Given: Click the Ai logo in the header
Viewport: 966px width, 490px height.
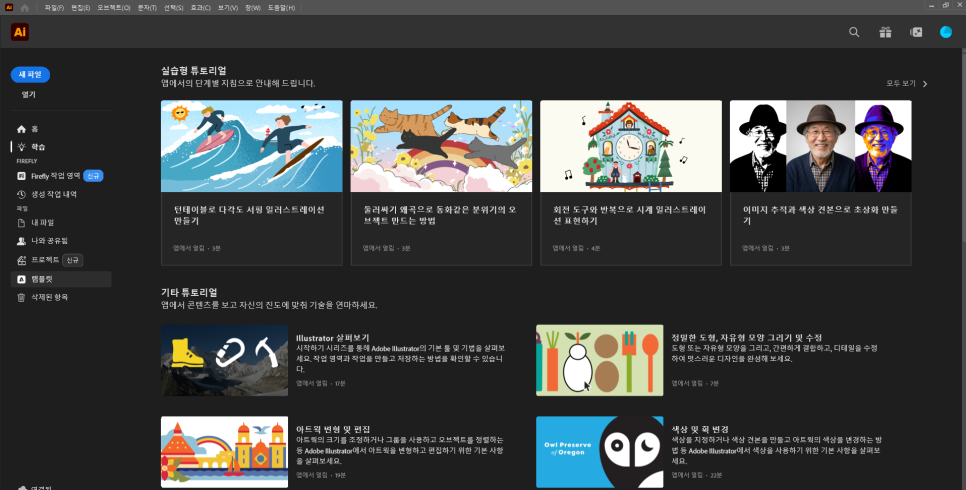Looking at the screenshot, I should (x=20, y=32).
